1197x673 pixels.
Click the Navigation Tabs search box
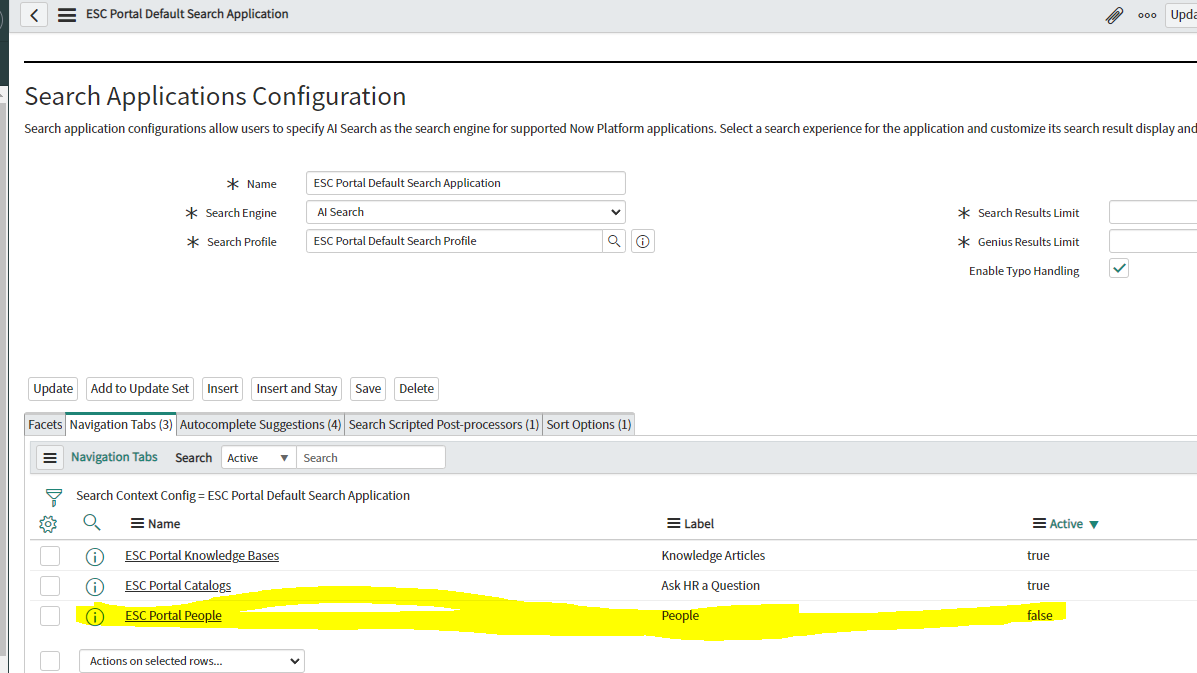click(x=370, y=458)
